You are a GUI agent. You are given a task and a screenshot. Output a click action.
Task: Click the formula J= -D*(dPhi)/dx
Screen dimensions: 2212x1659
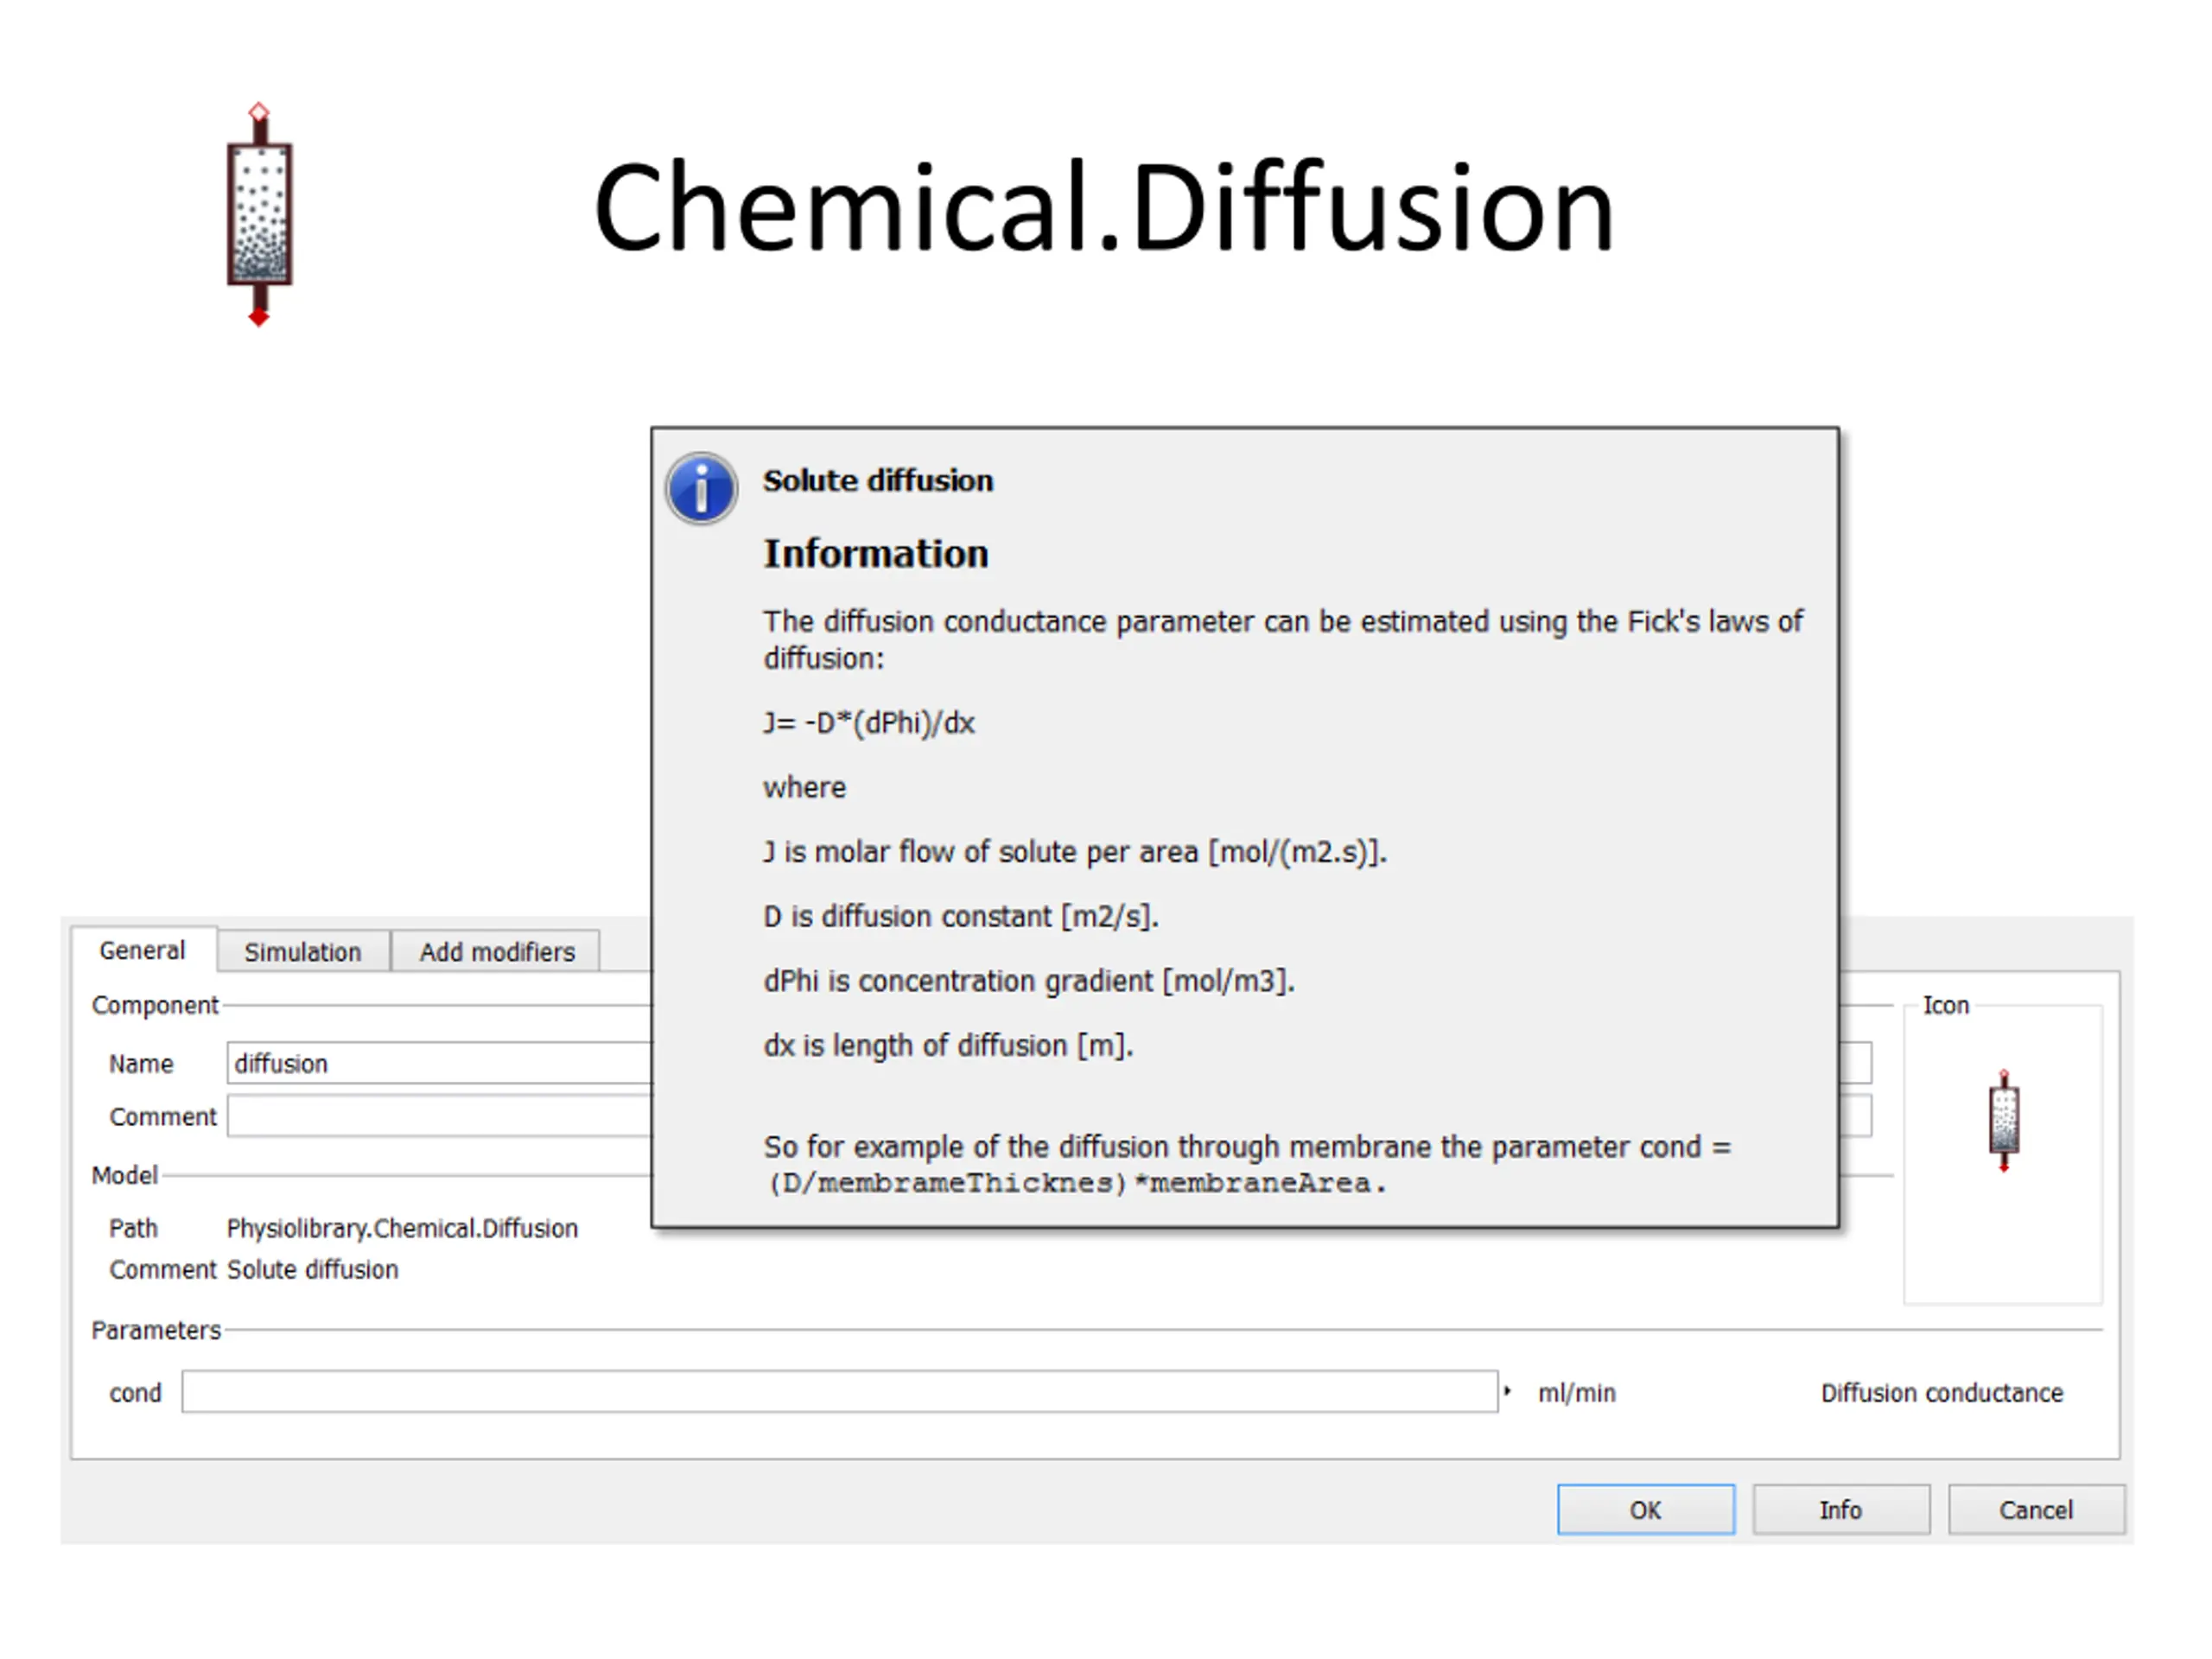(869, 723)
